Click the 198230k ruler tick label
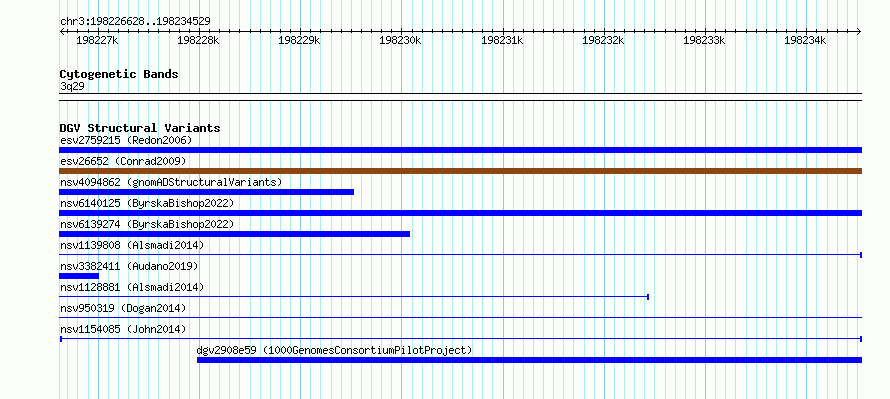Image resolution: width=890 pixels, height=399 pixels. point(400,40)
